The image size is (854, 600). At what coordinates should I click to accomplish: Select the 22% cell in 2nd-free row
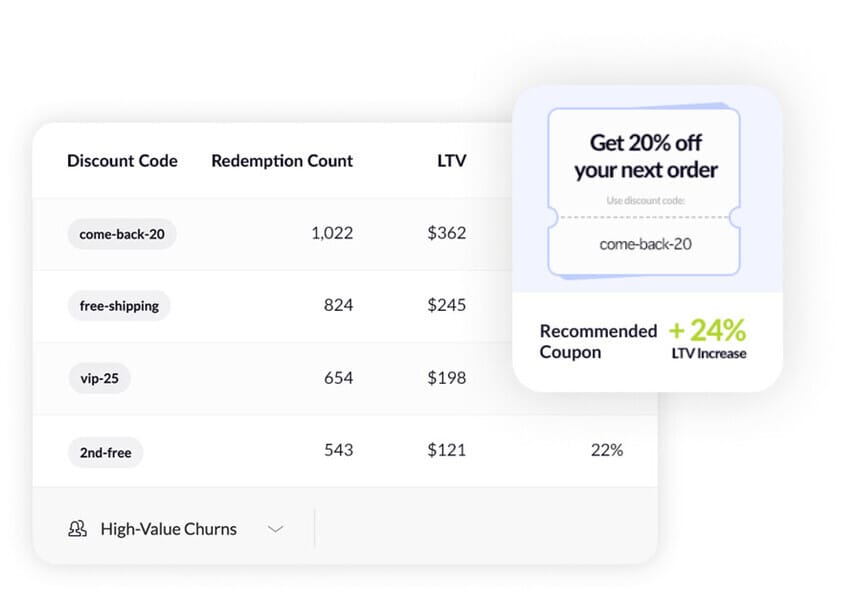tap(606, 450)
